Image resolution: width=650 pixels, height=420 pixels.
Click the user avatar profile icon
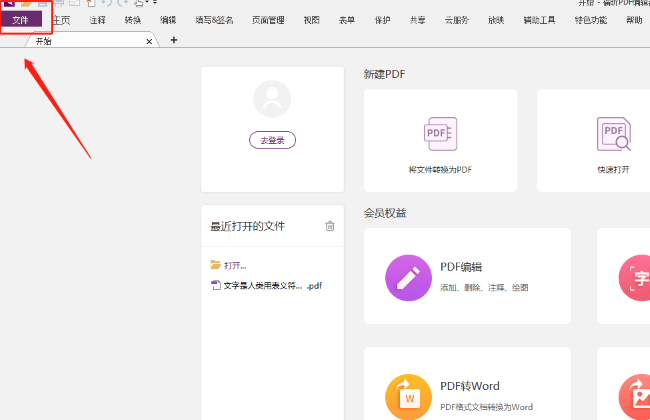pos(272,99)
